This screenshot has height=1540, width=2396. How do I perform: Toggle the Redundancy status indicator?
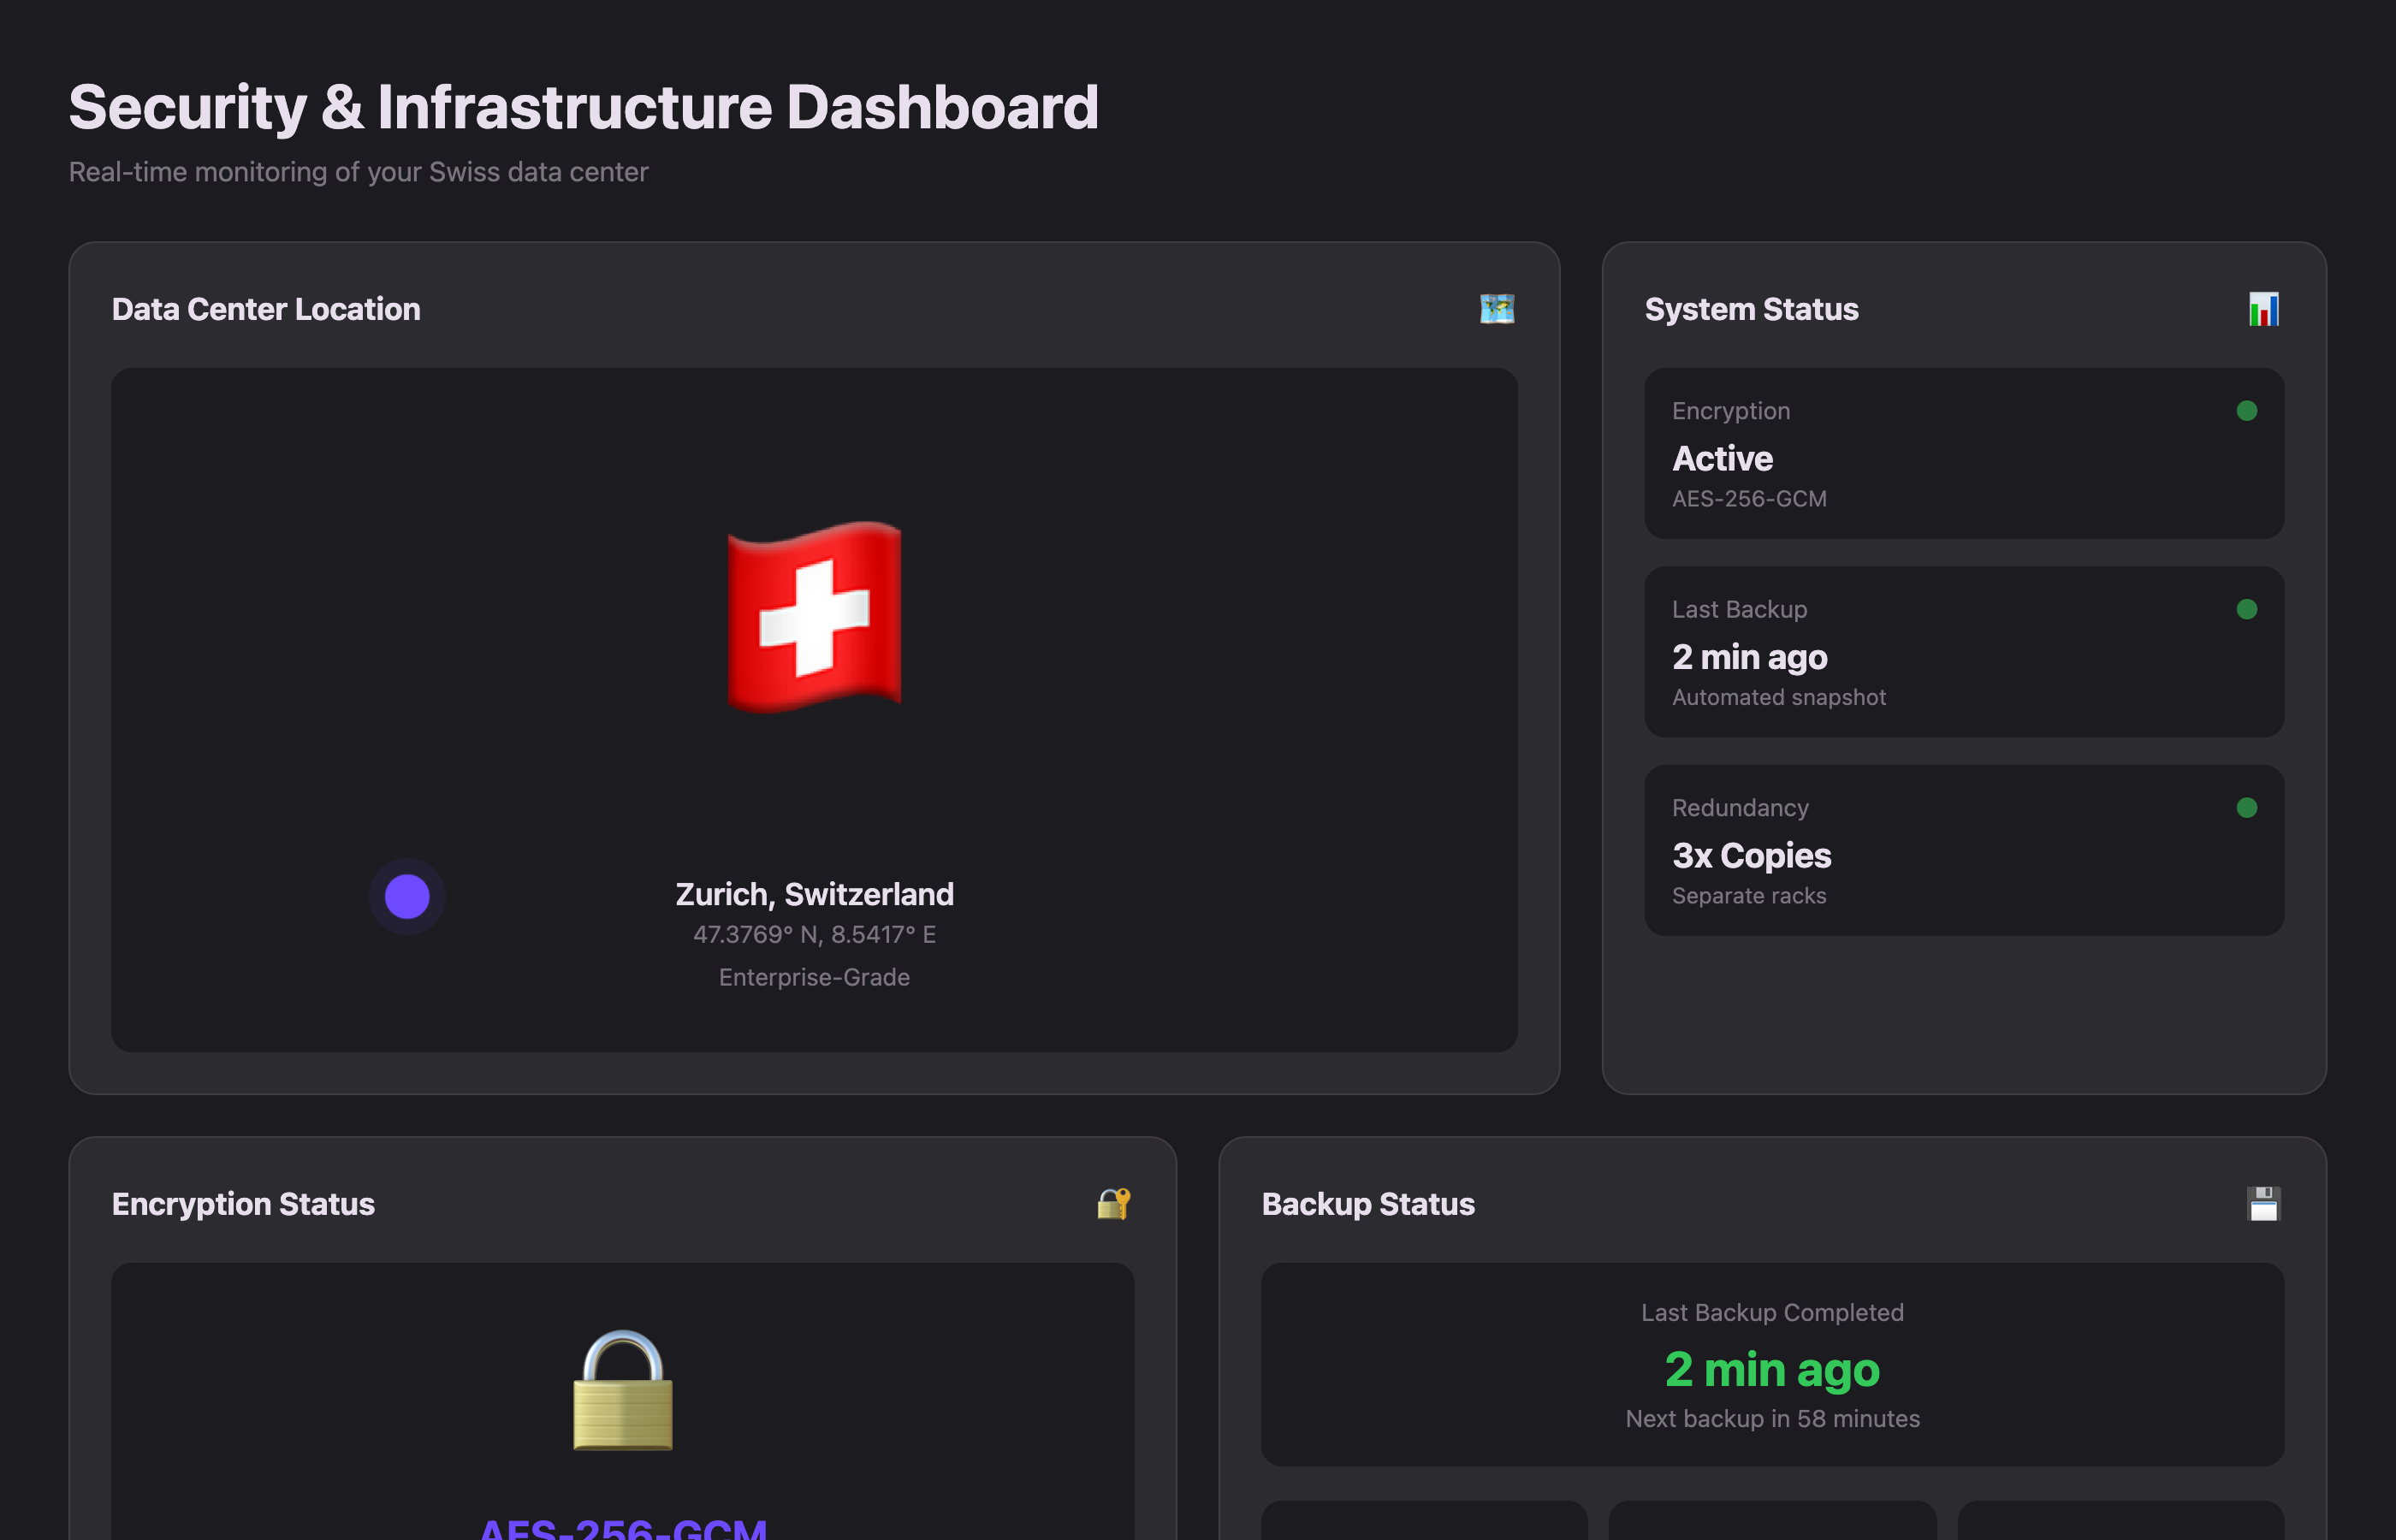2247,806
